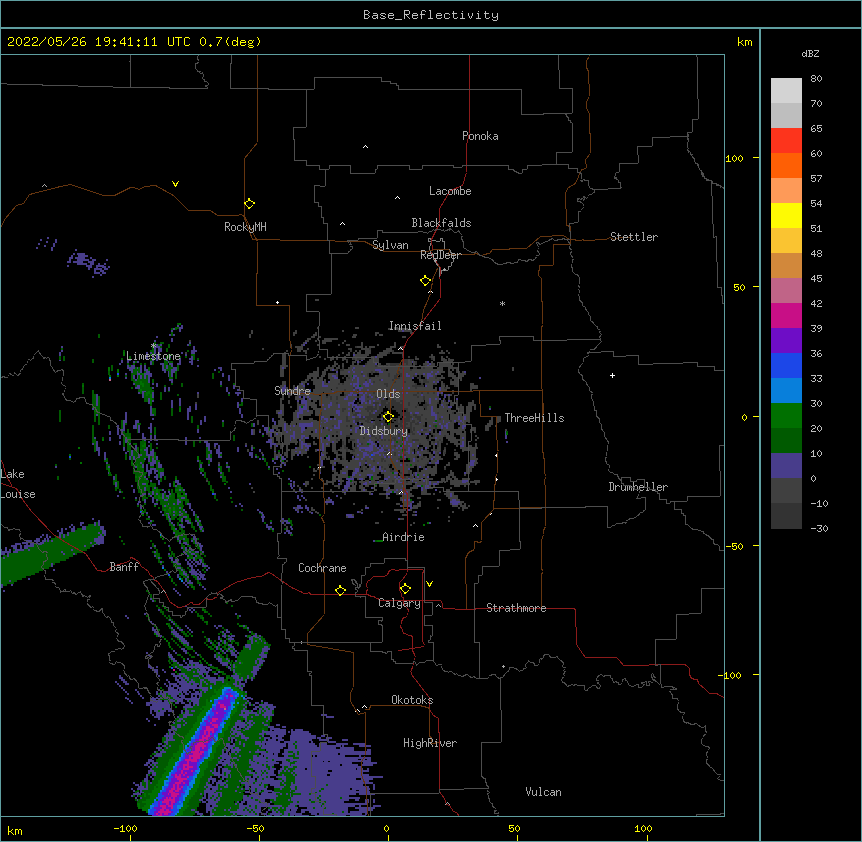This screenshot has width=862, height=842.
Task: Click the yellow V marker northwest of RockyMH
Action: point(175,184)
